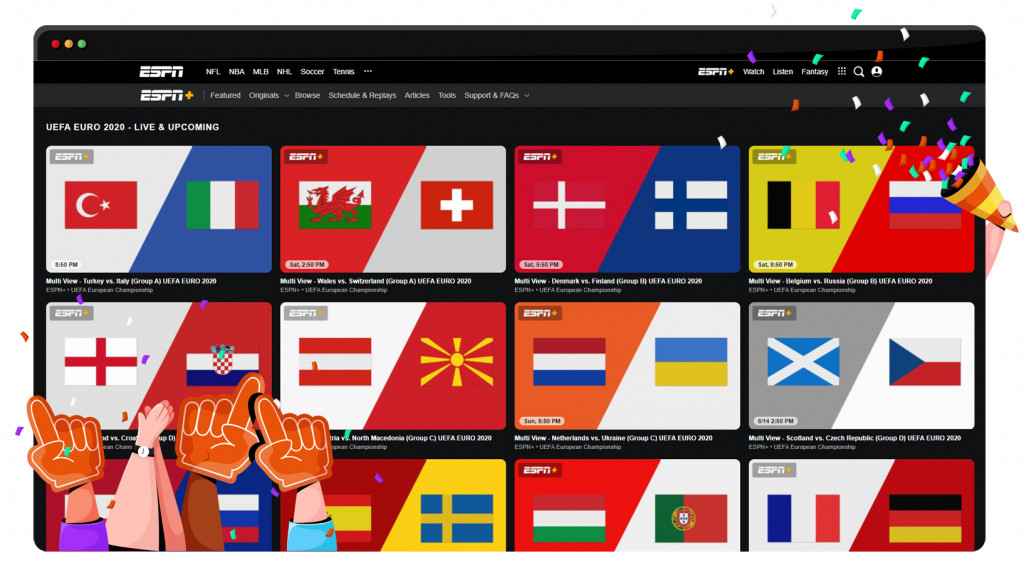
Task: Click the Belgium vs. Russia title link
Action: (x=840, y=282)
